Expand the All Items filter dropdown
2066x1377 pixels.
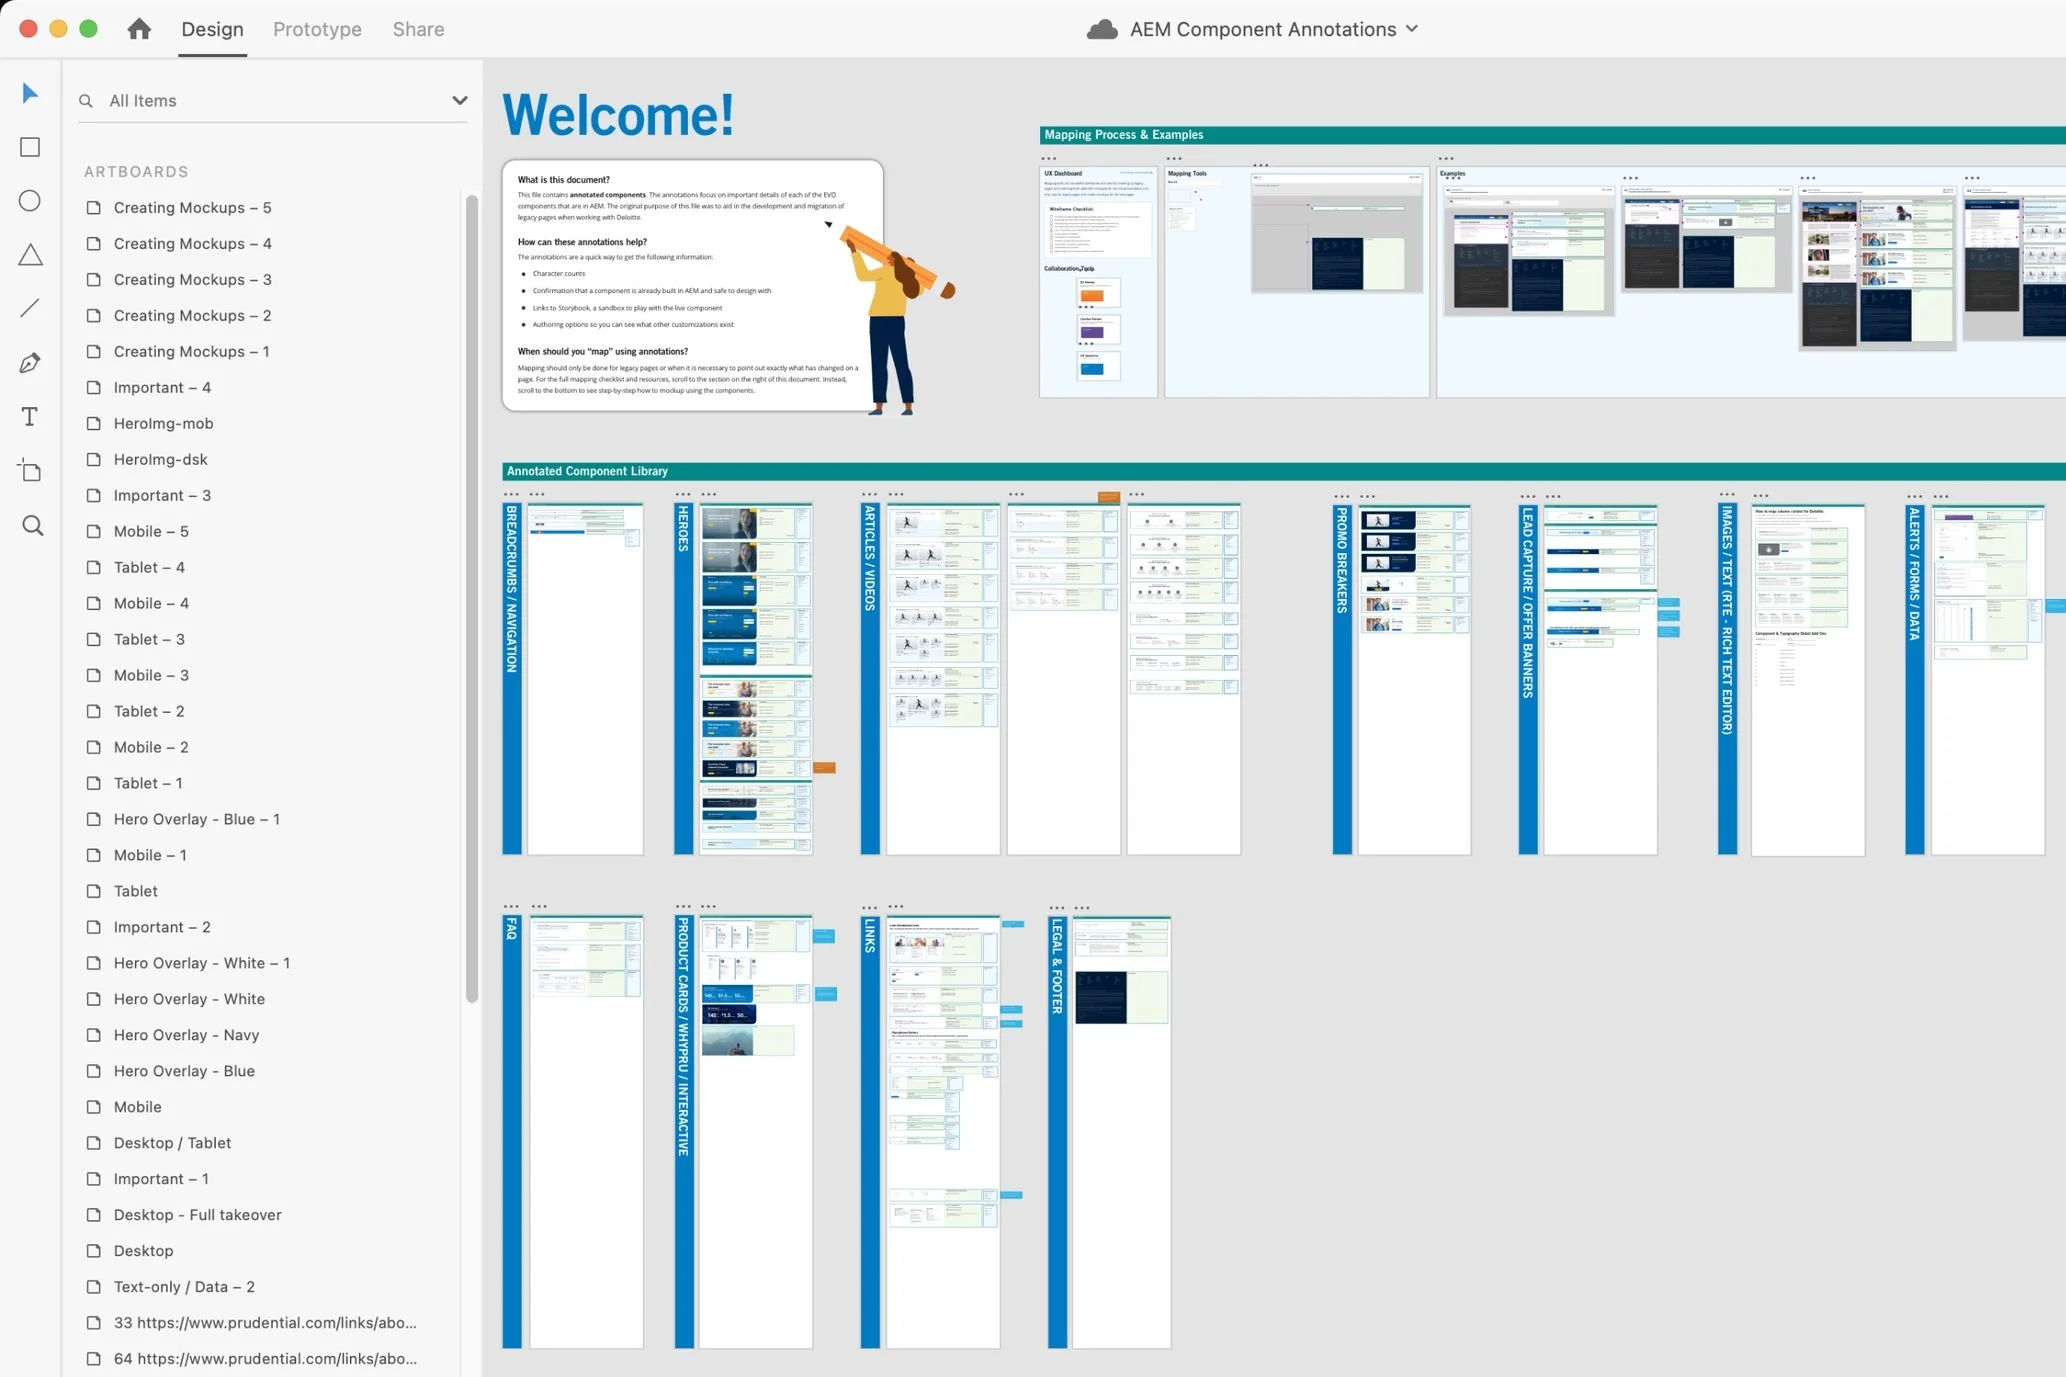click(x=459, y=100)
